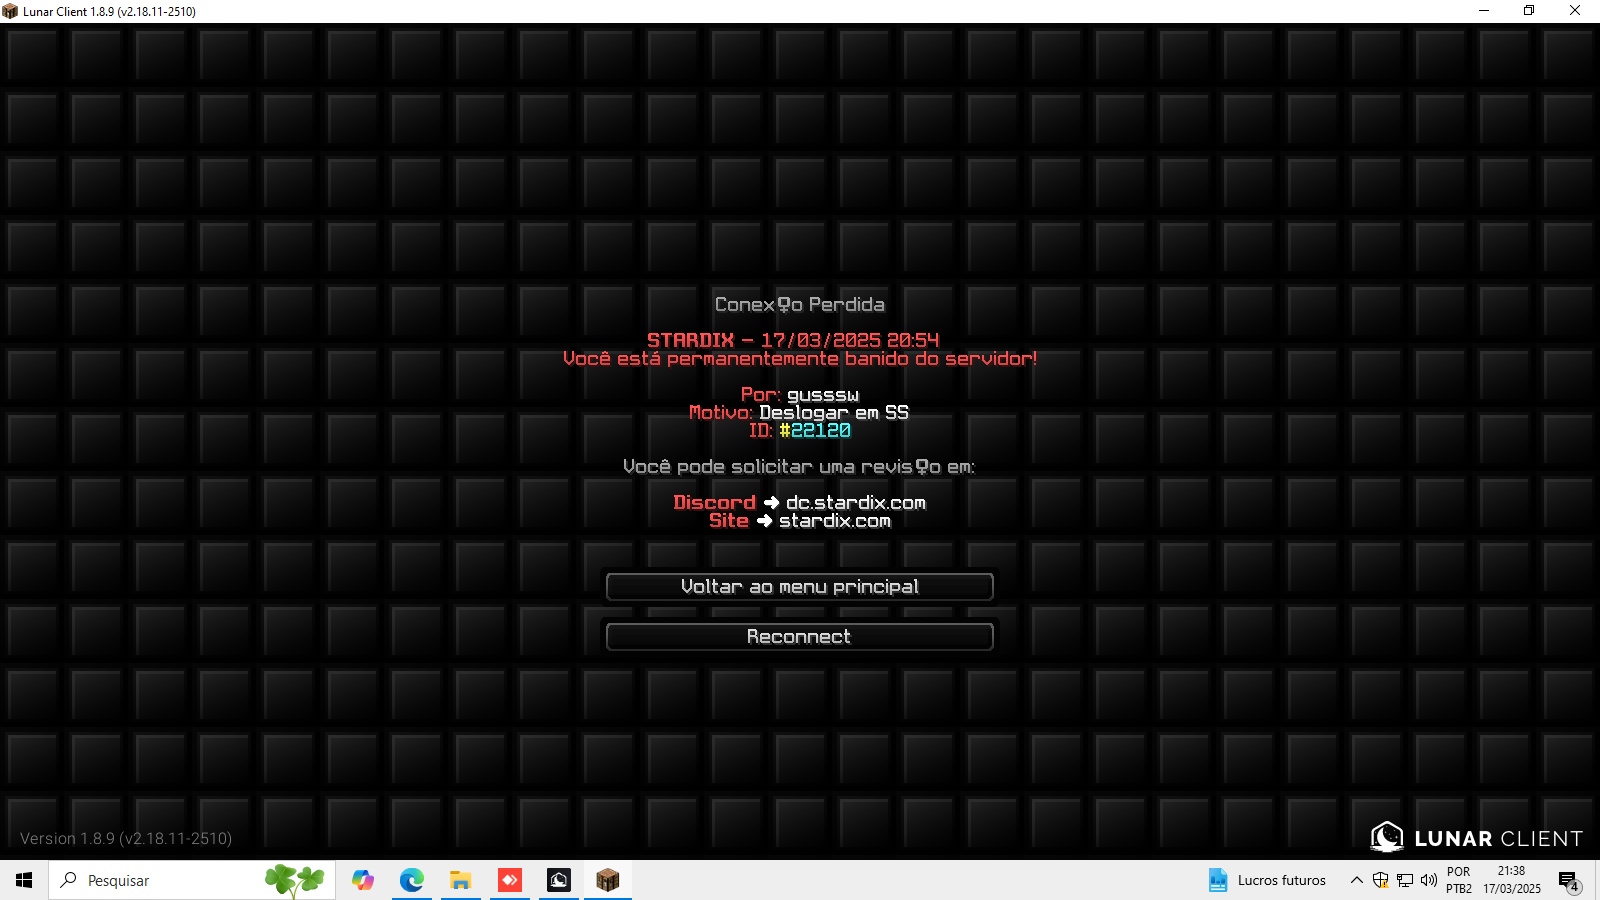Open File Explorer from taskbar
The height and width of the screenshot is (900, 1600).
[x=460, y=880]
